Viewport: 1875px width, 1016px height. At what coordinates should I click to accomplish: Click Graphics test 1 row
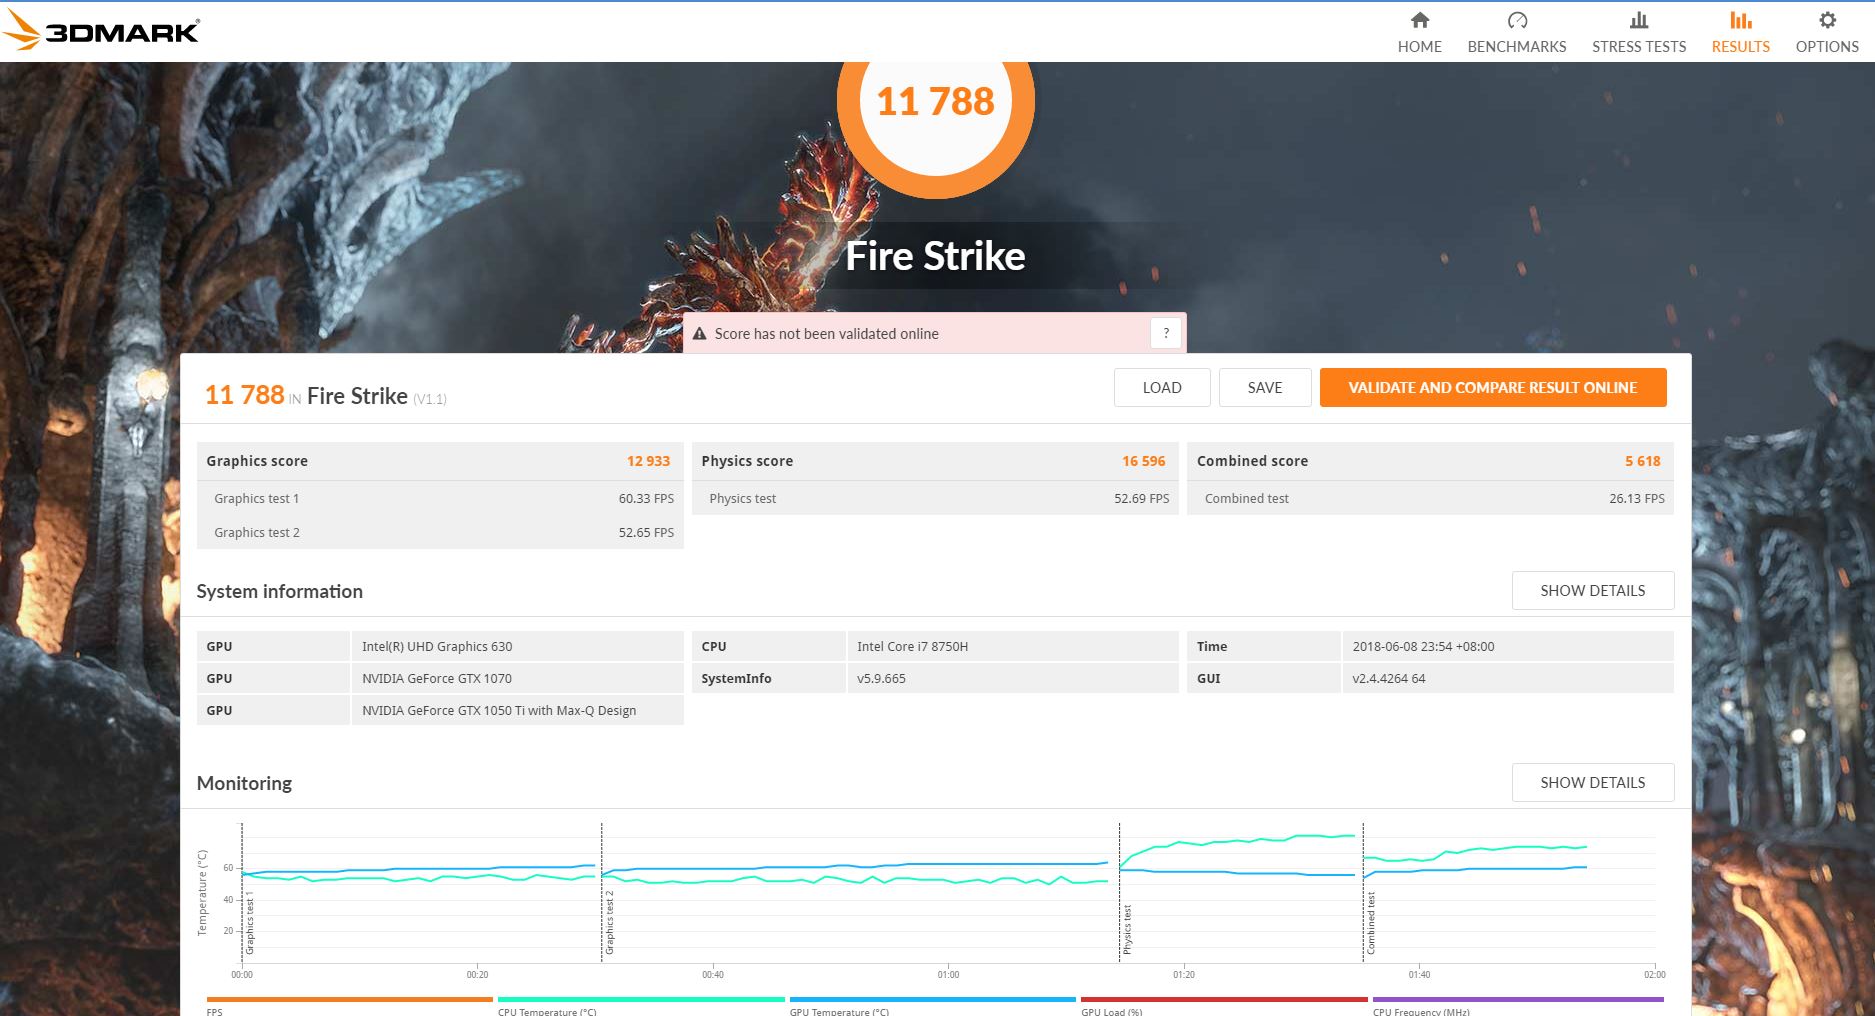(x=440, y=498)
